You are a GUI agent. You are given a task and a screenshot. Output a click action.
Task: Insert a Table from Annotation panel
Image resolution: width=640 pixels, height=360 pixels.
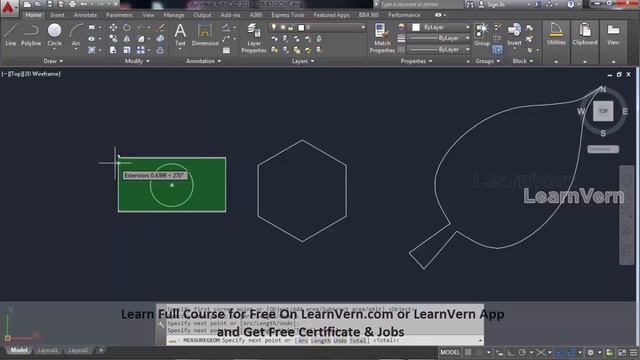click(226, 50)
